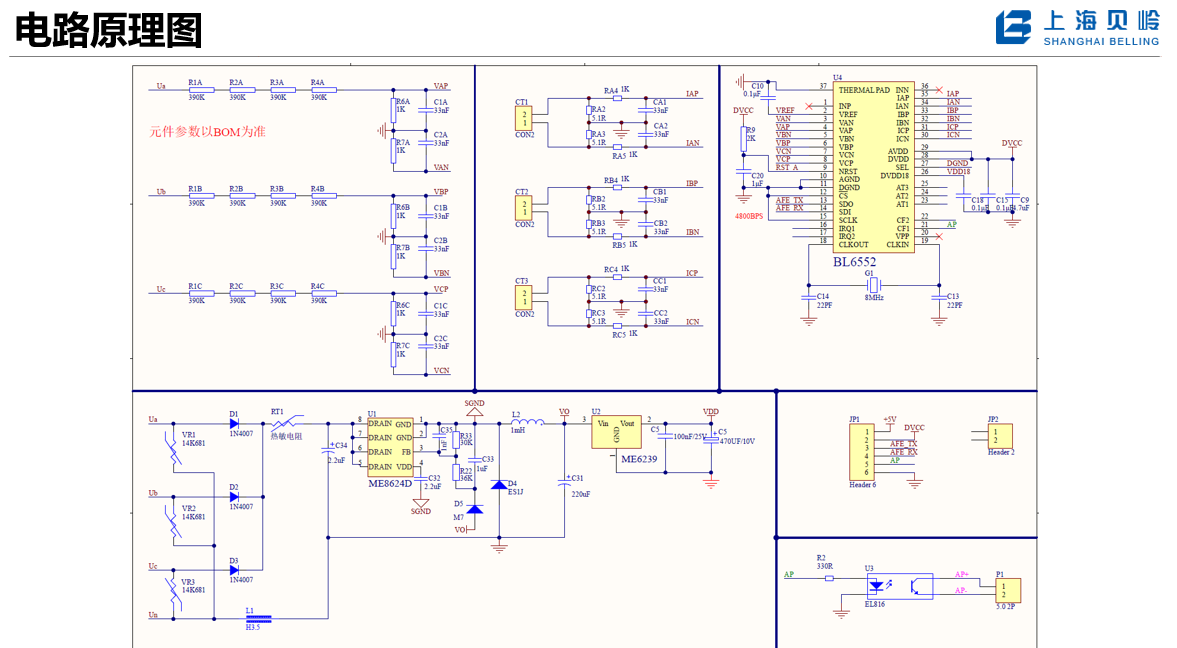The height and width of the screenshot is (648, 1177).
Task: Select the "VDD" net label above C5
Action: point(711,411)
